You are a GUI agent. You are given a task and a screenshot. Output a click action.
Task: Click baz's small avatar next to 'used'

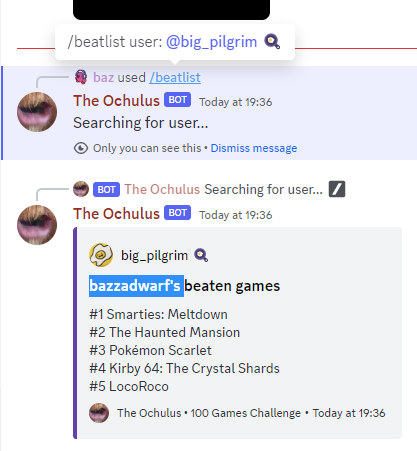pyautogui.click(x=81, y=77)
